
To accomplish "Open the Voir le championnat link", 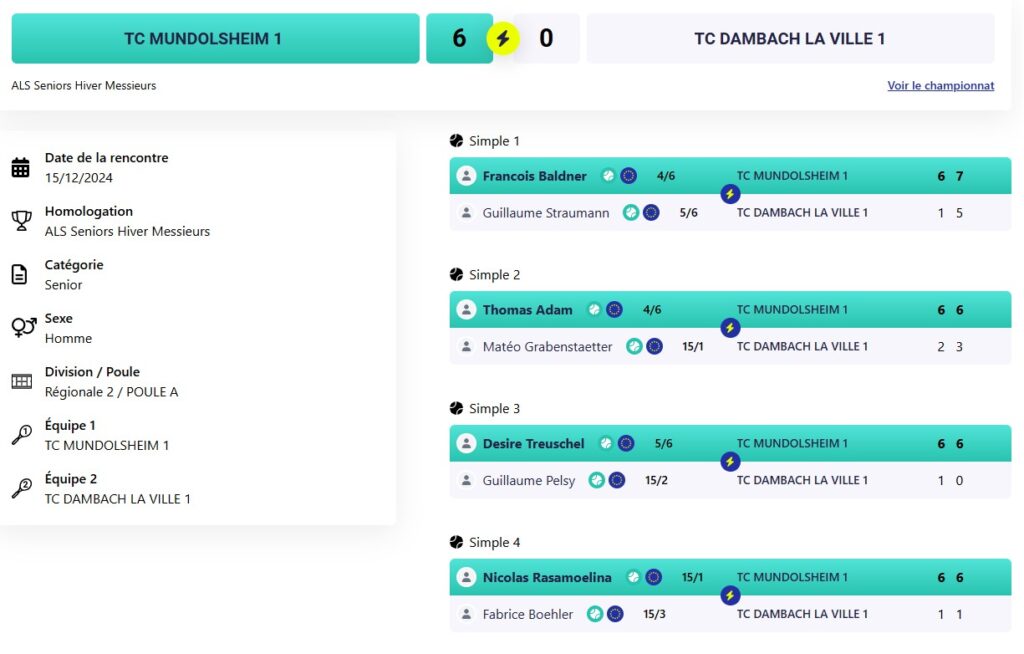I will (x=940, y=86).
